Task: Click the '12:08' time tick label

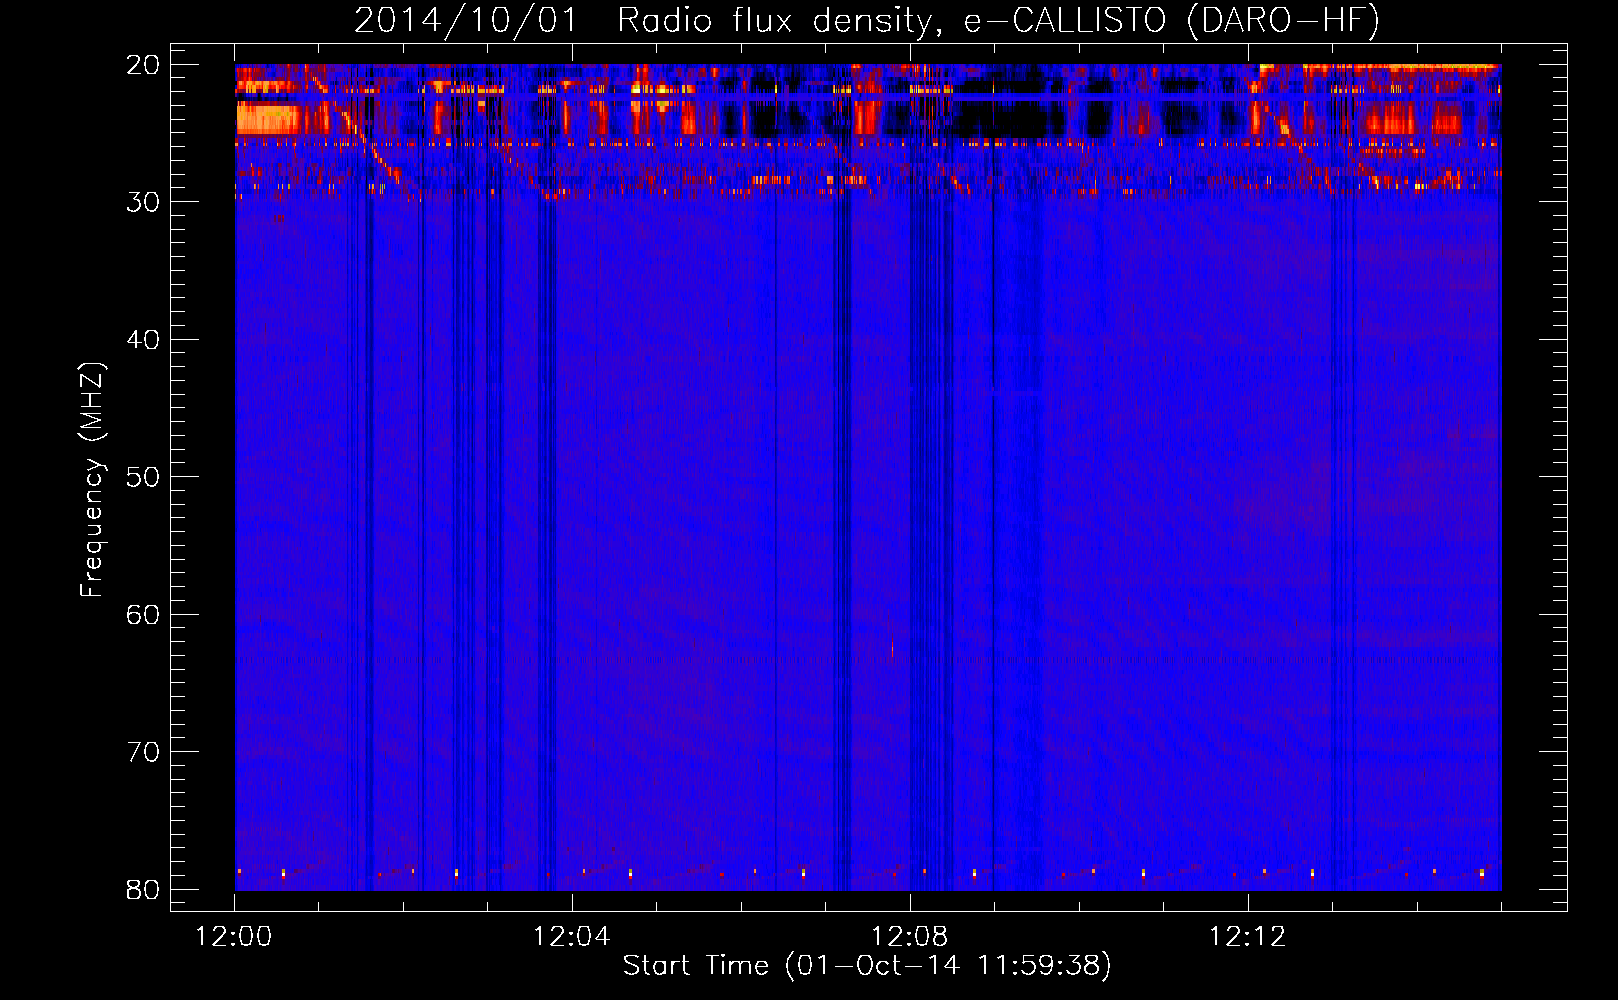Action: coord(909,937)
